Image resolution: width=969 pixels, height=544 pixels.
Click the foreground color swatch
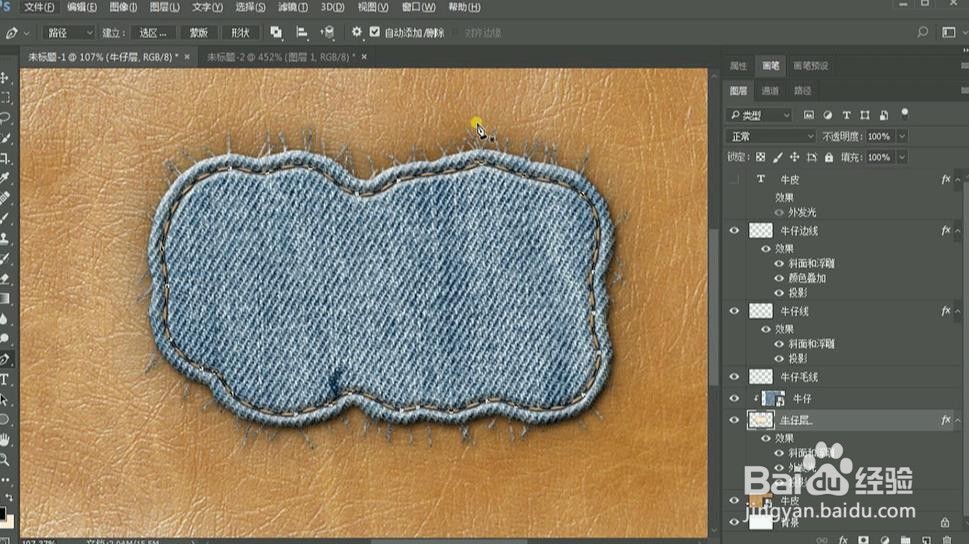(2, 513)
